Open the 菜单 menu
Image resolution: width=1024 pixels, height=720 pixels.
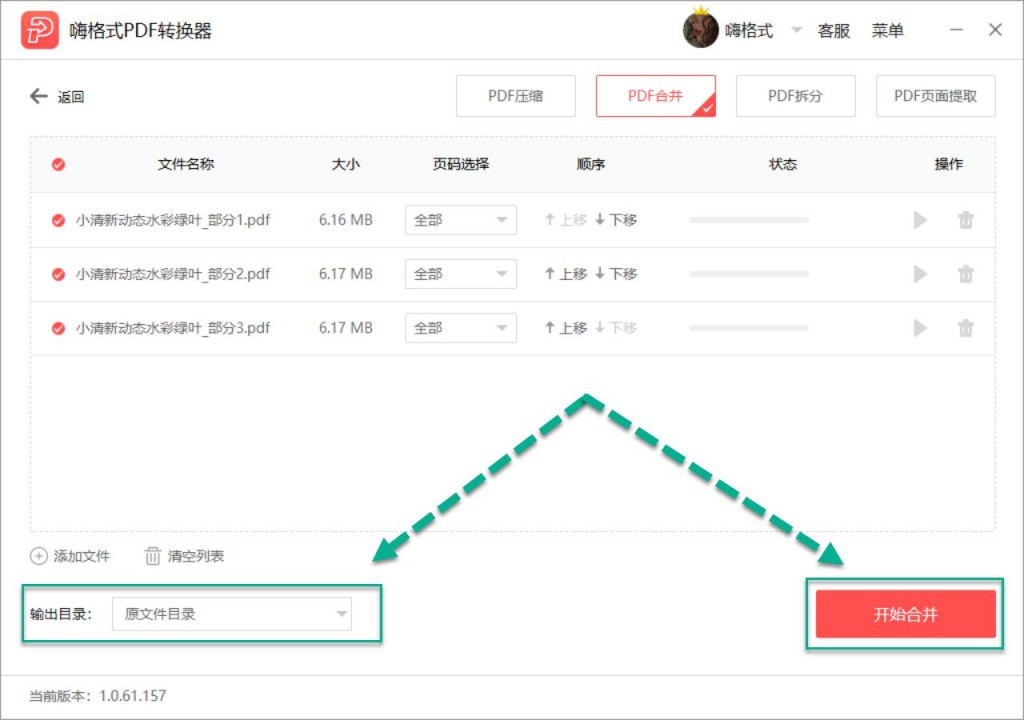[888, 31]
